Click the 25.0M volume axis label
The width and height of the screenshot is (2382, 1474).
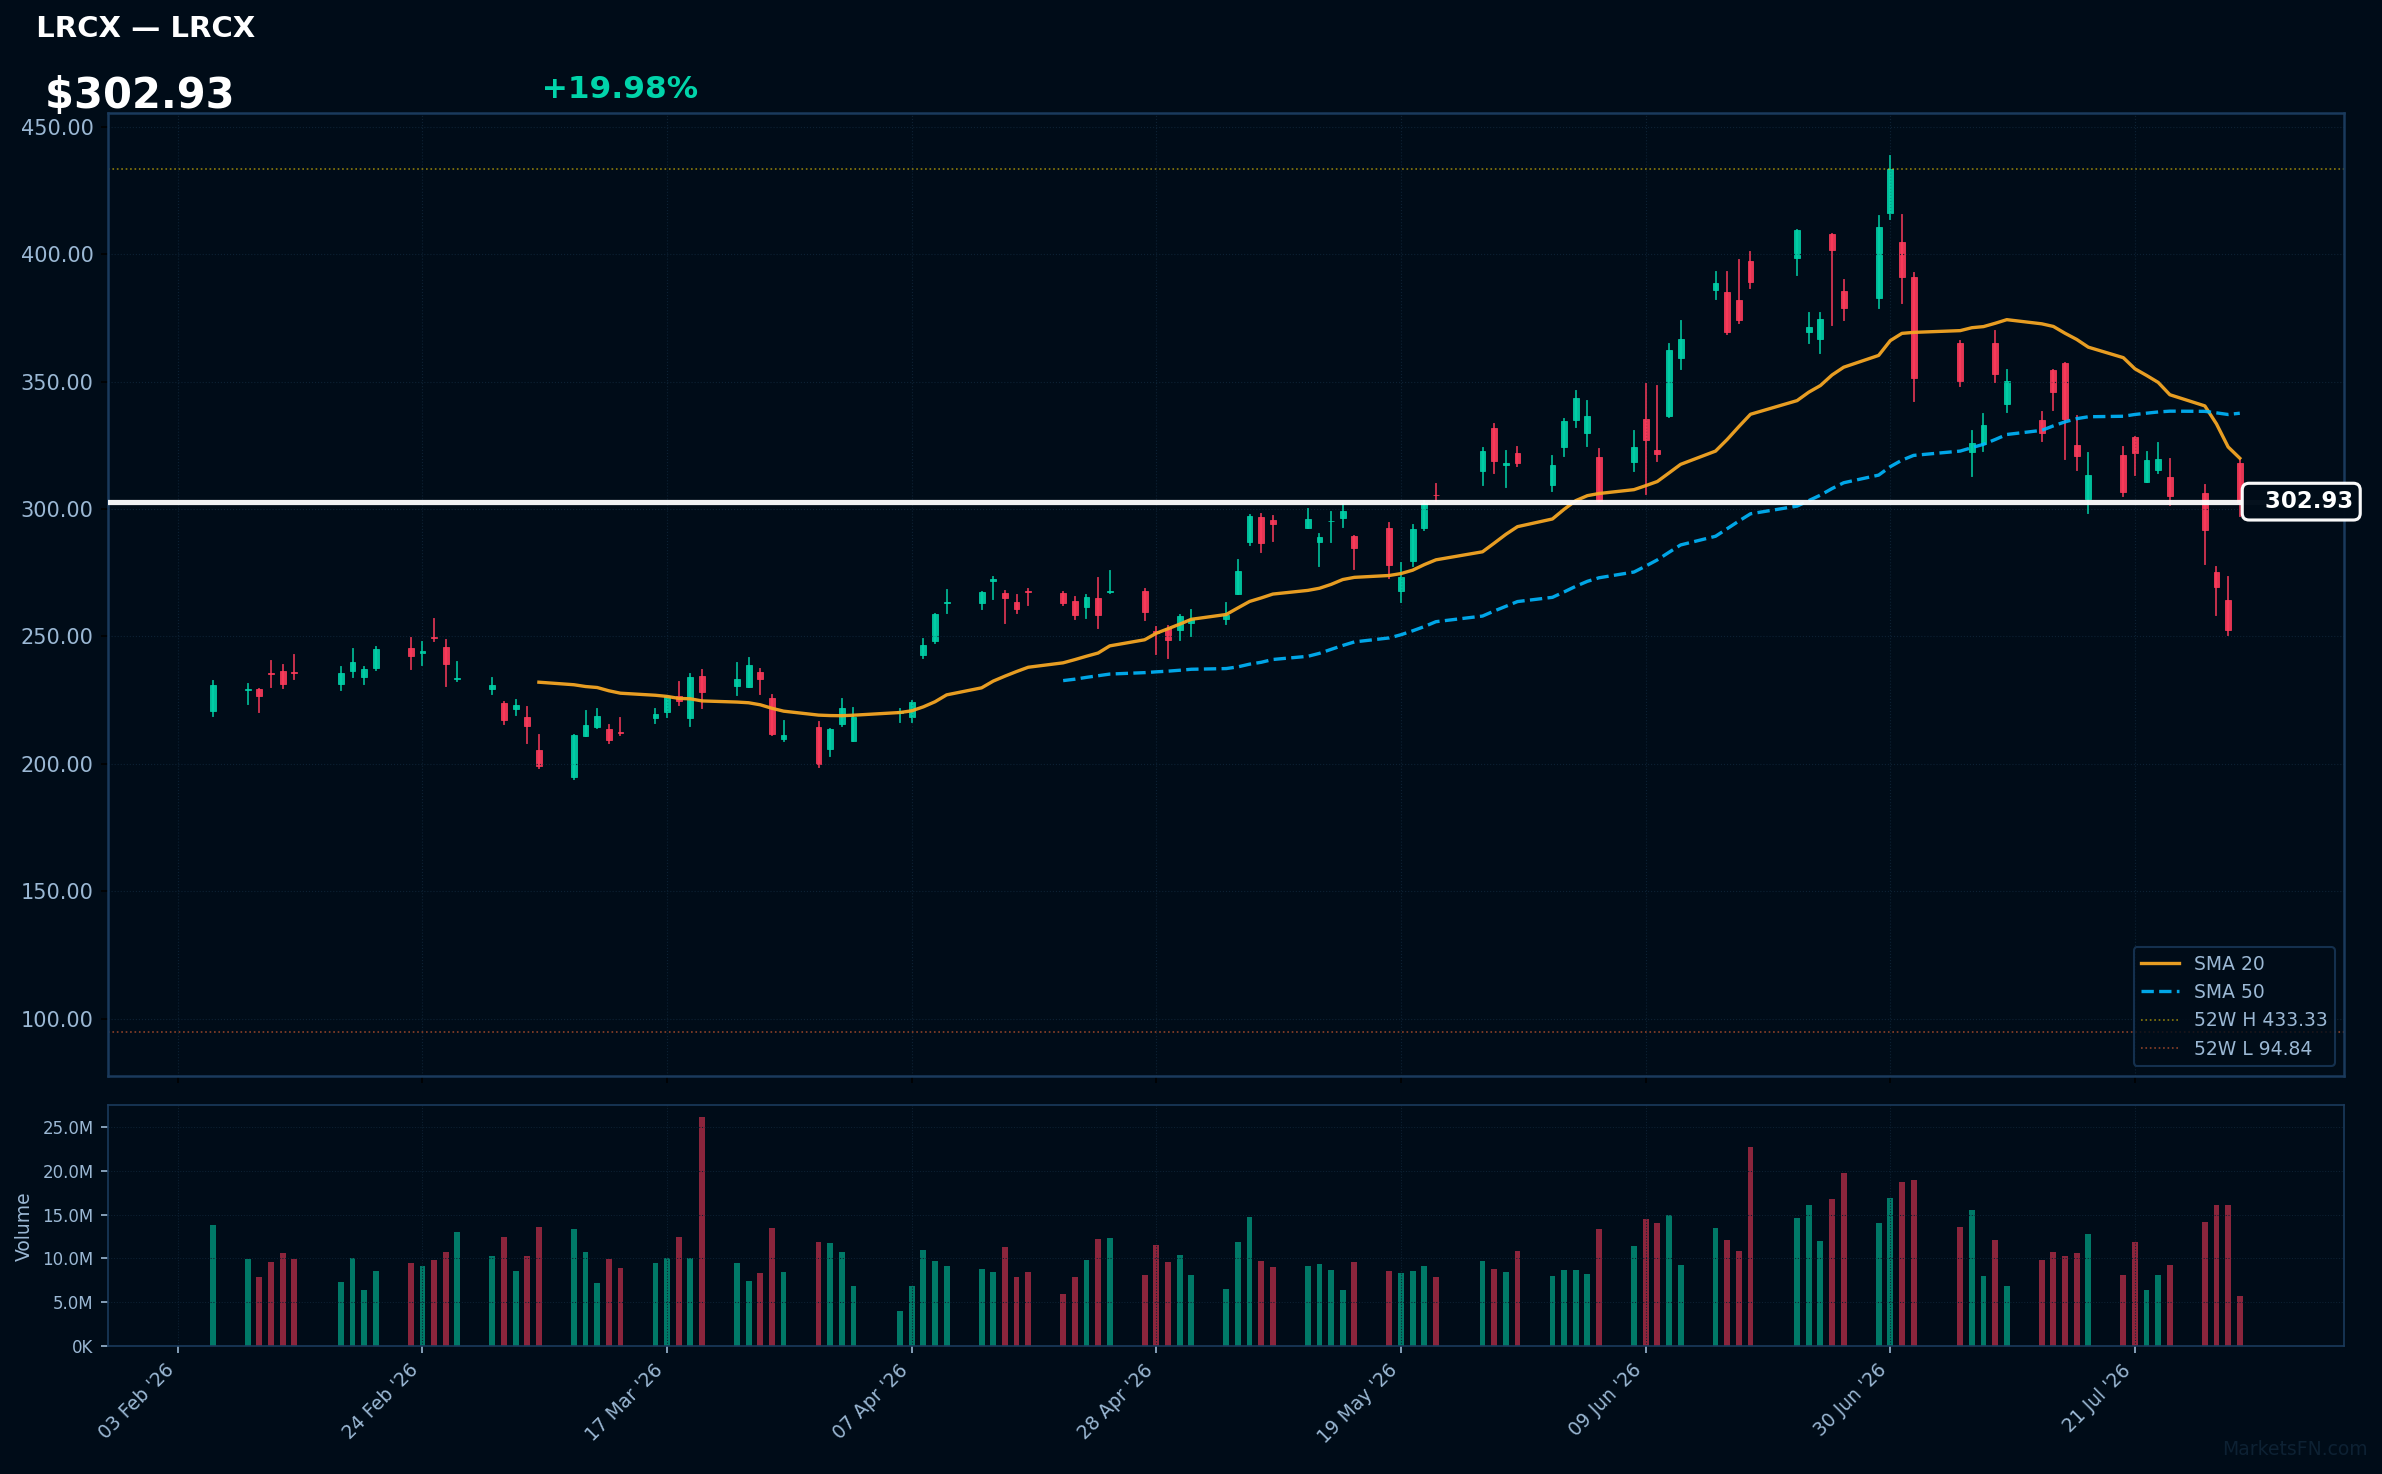[x=68, y=1128]
